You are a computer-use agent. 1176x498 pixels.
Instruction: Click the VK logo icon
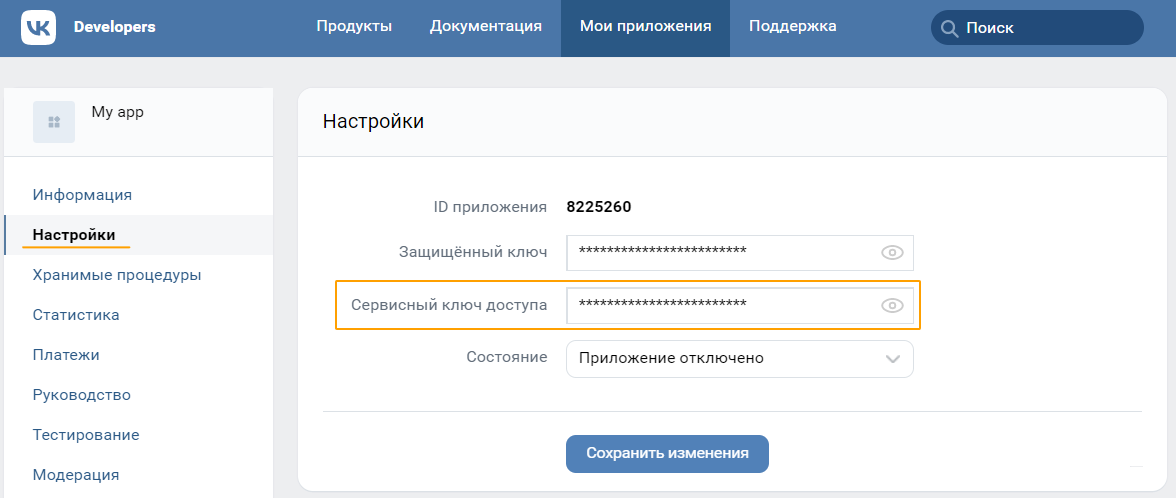tap(38, 28)
